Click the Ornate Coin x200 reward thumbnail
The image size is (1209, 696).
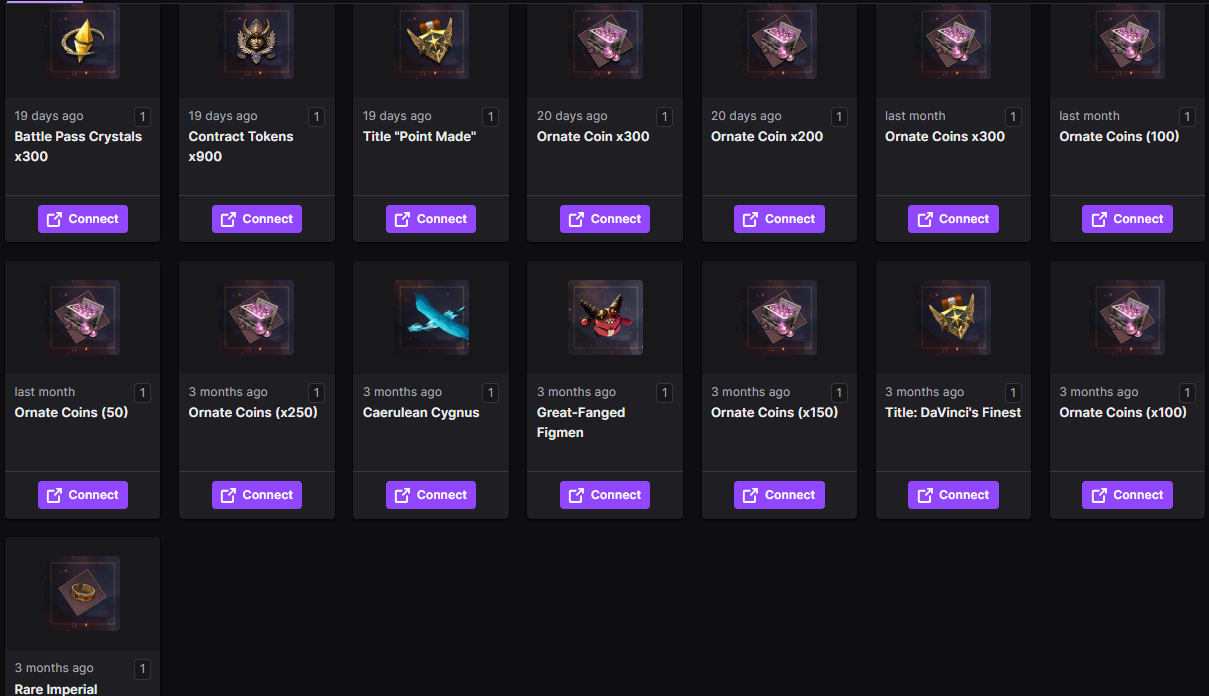pyautogui.click(x=779, y=42)
